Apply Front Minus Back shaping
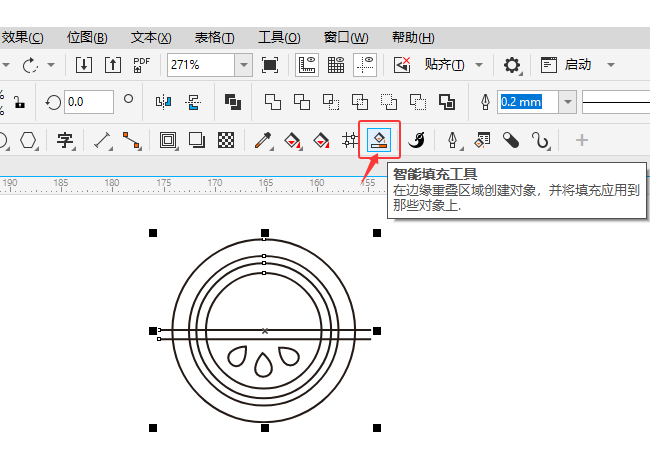The width and height of the screenshot is (650, 470). [389, 102]
